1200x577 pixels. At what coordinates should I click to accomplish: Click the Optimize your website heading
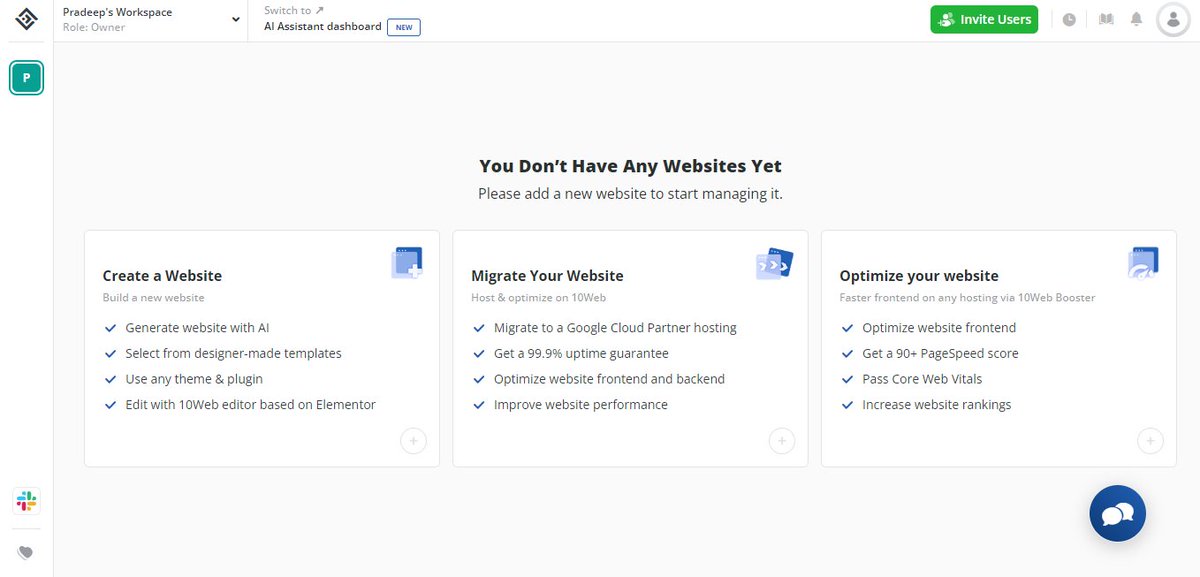point(919,276)
